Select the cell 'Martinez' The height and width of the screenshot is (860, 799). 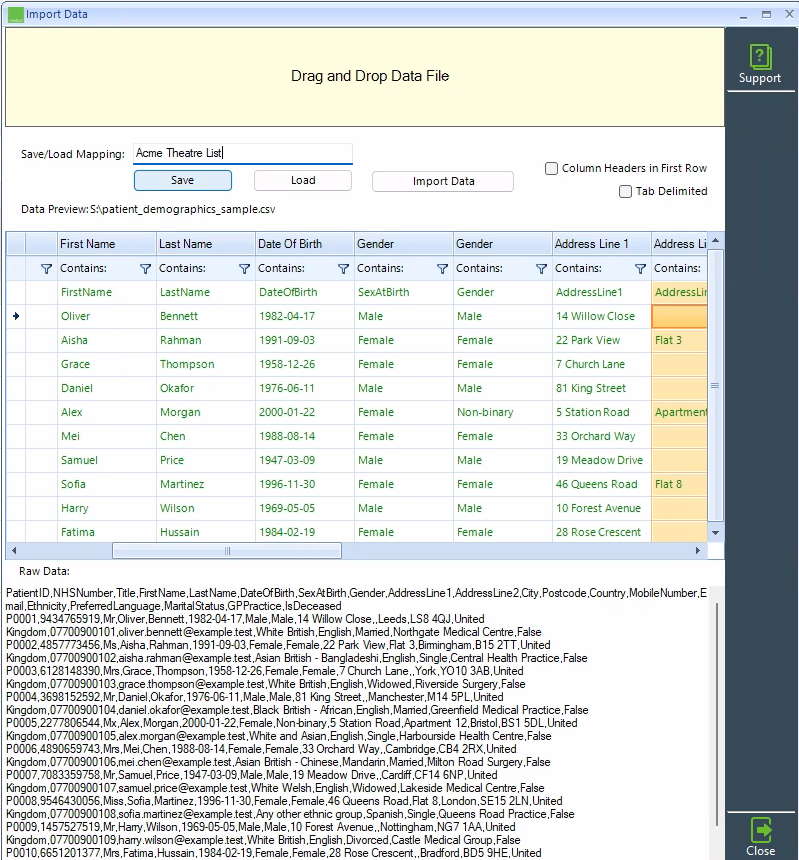click(206, 484)
